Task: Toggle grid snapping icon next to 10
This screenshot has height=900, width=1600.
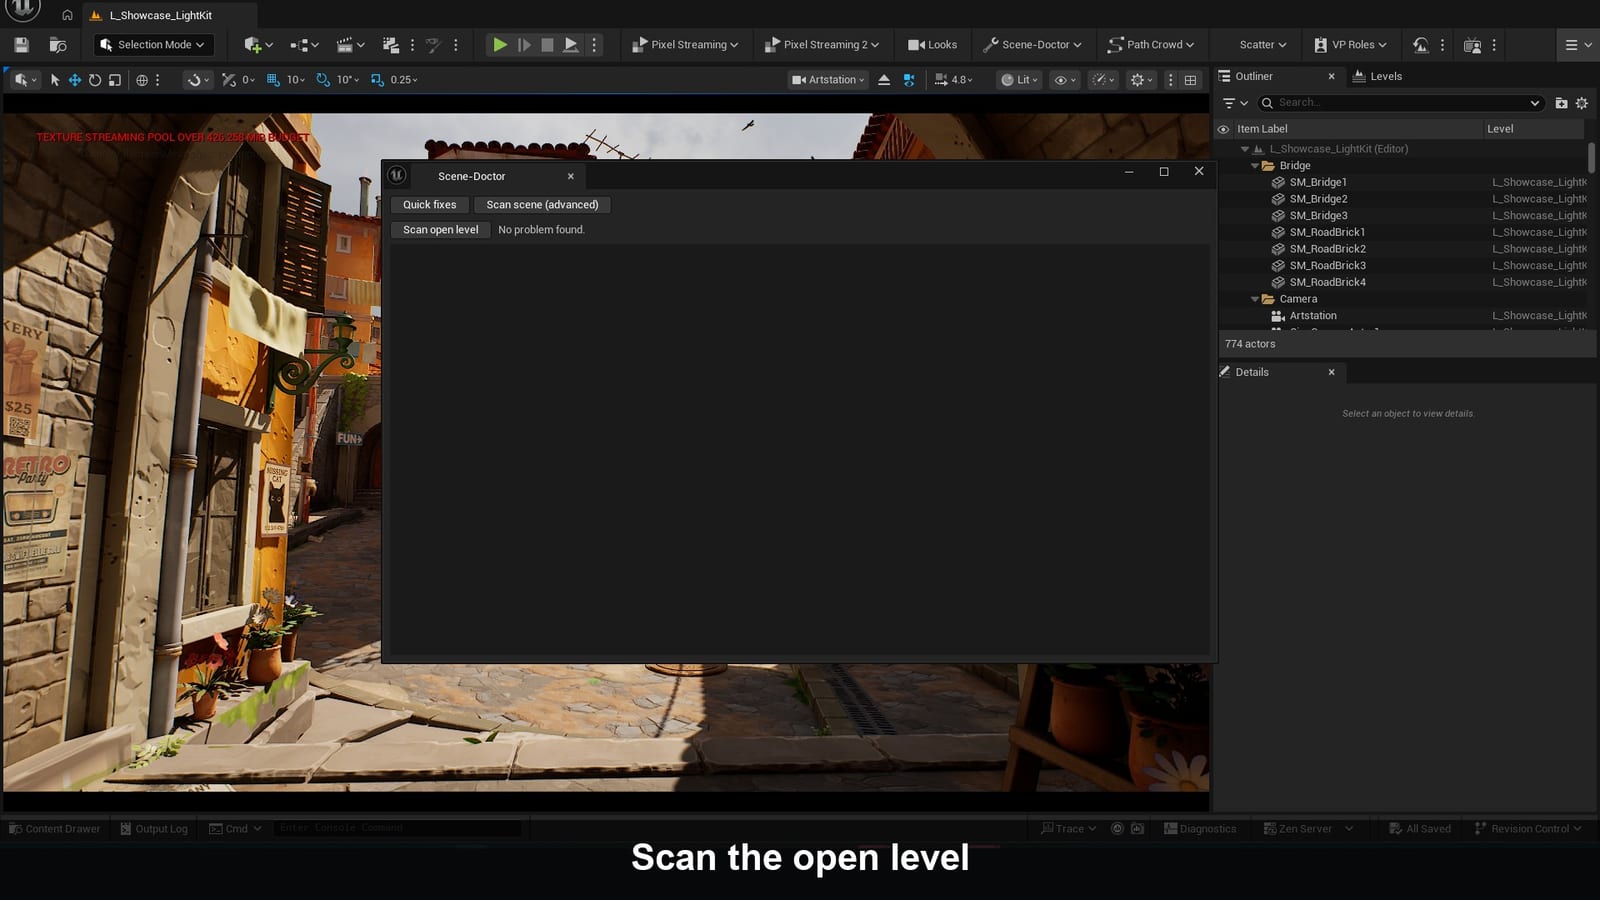Action: coord(273,80)
